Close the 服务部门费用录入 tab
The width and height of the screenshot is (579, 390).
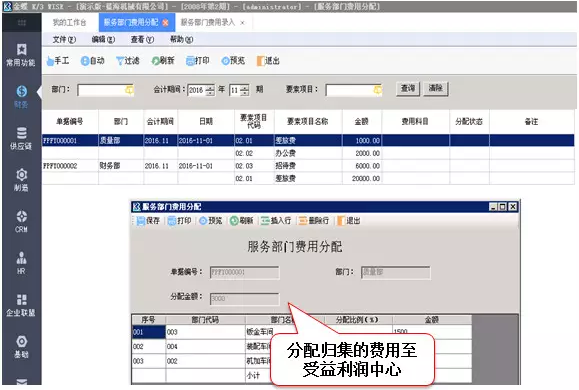pos(242,23)
